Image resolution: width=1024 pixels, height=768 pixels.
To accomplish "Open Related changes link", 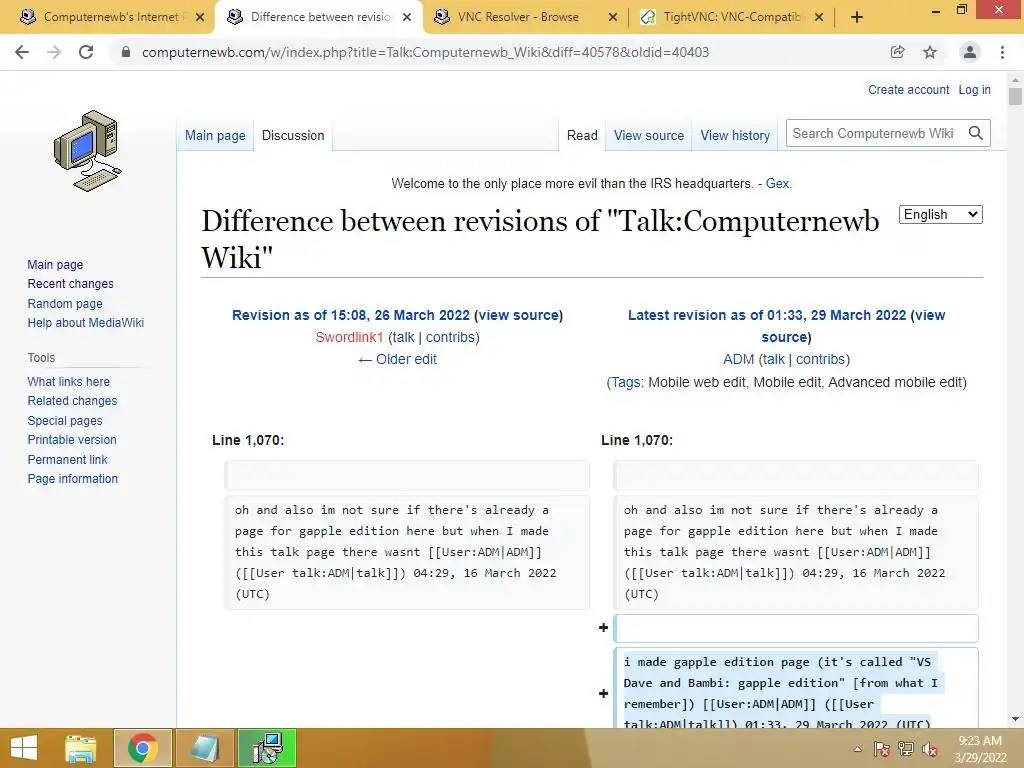I will pos(72,400).
